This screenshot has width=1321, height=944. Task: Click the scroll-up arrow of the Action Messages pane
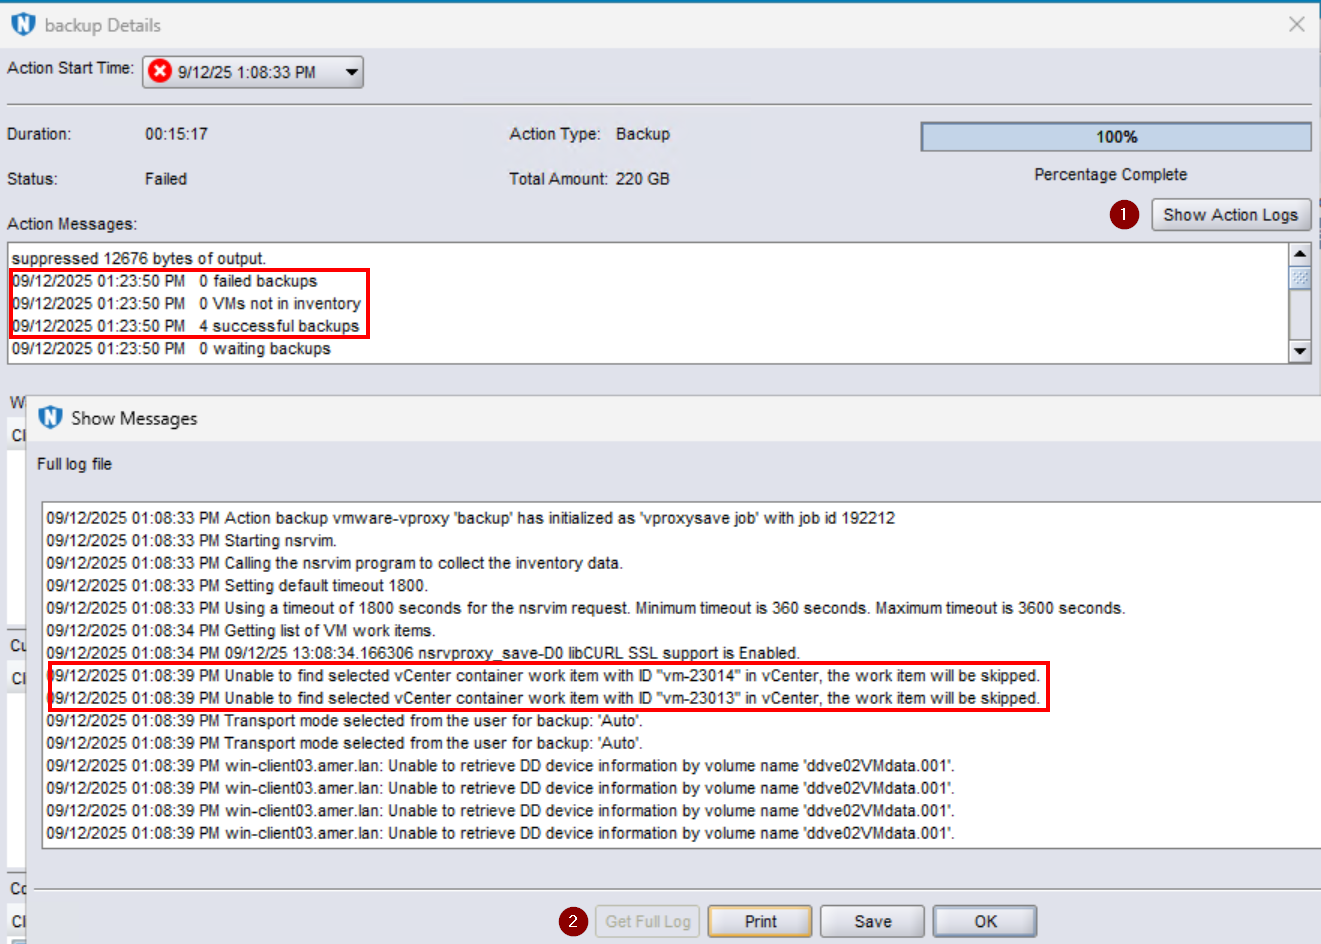pyautogui.click(x=1301, y=253)
